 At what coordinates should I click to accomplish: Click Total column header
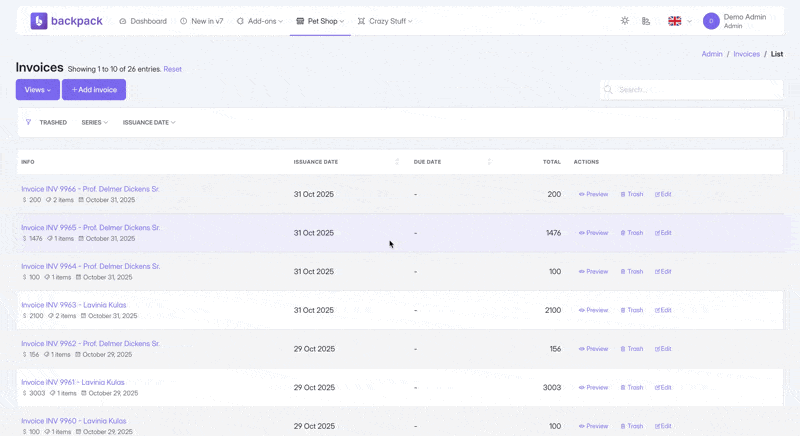552,162
